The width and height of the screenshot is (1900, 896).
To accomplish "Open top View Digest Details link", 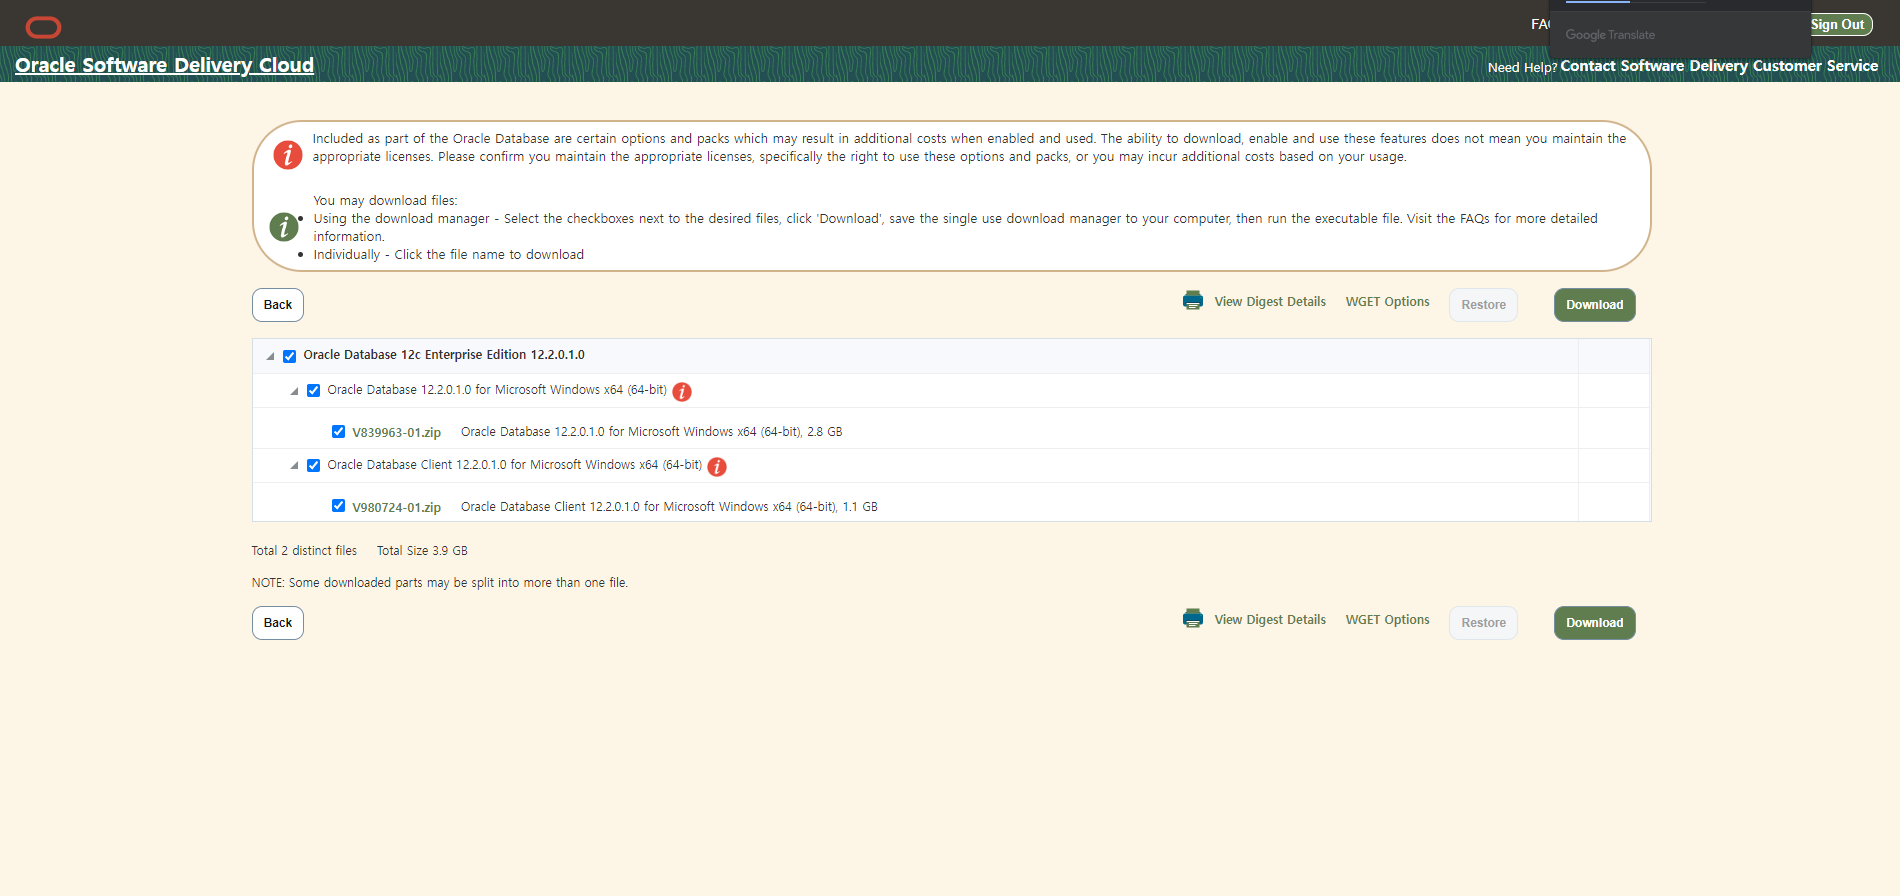I will click(1270, 302).
